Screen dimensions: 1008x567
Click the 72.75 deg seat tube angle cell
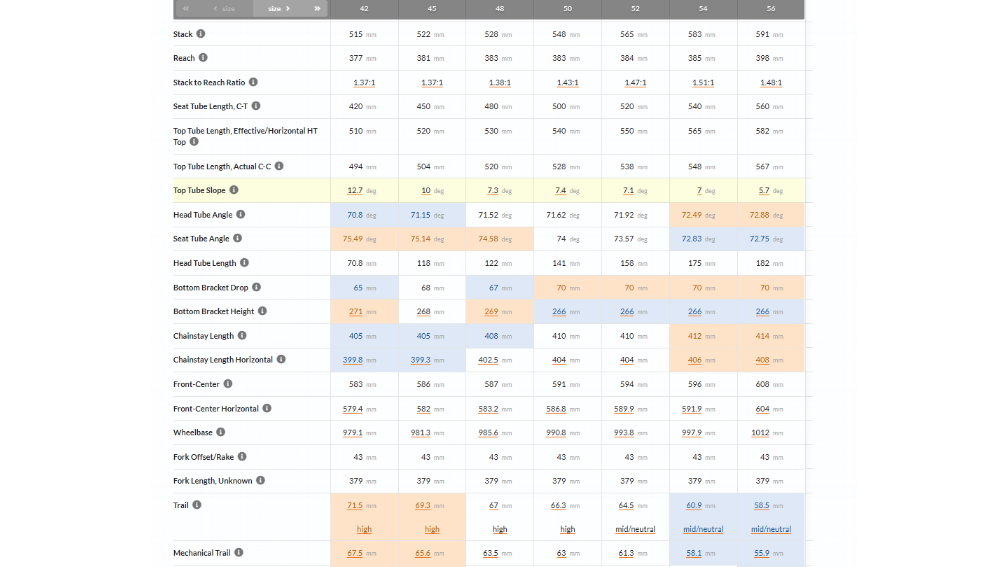tap(771, 238)
